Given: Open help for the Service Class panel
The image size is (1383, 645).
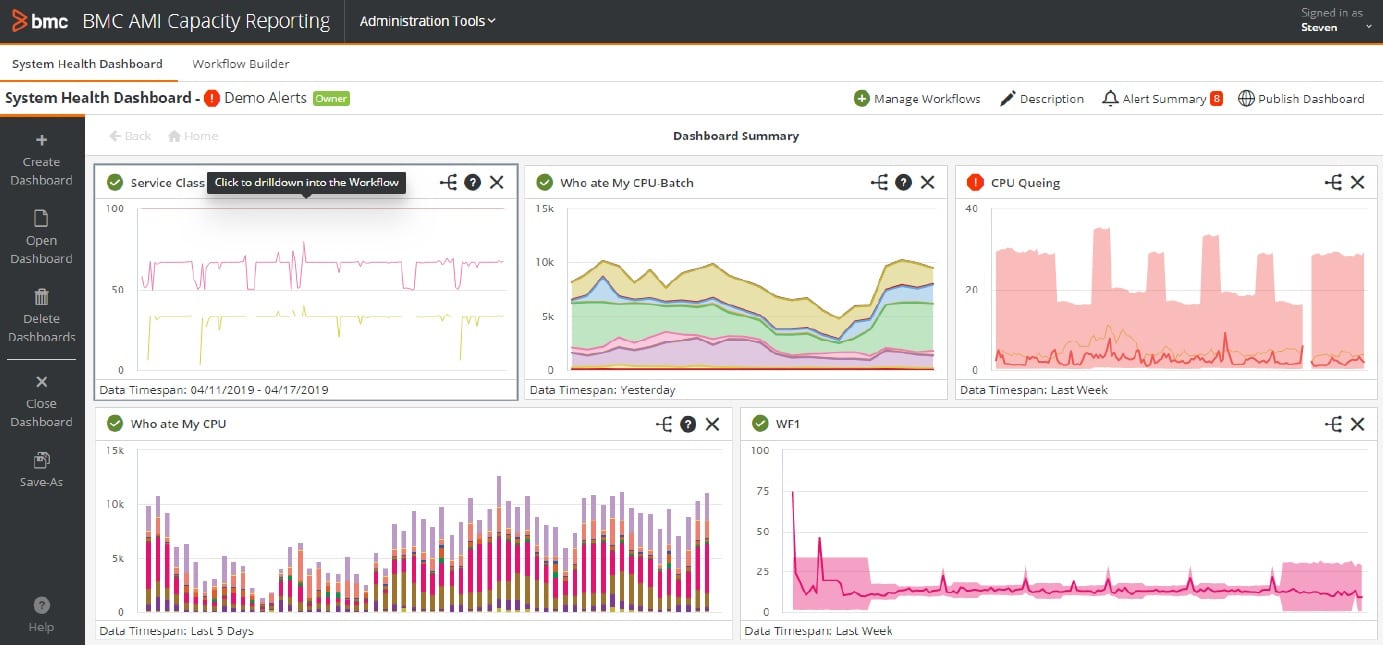Looking at the screenshot, I should point(473,182).
